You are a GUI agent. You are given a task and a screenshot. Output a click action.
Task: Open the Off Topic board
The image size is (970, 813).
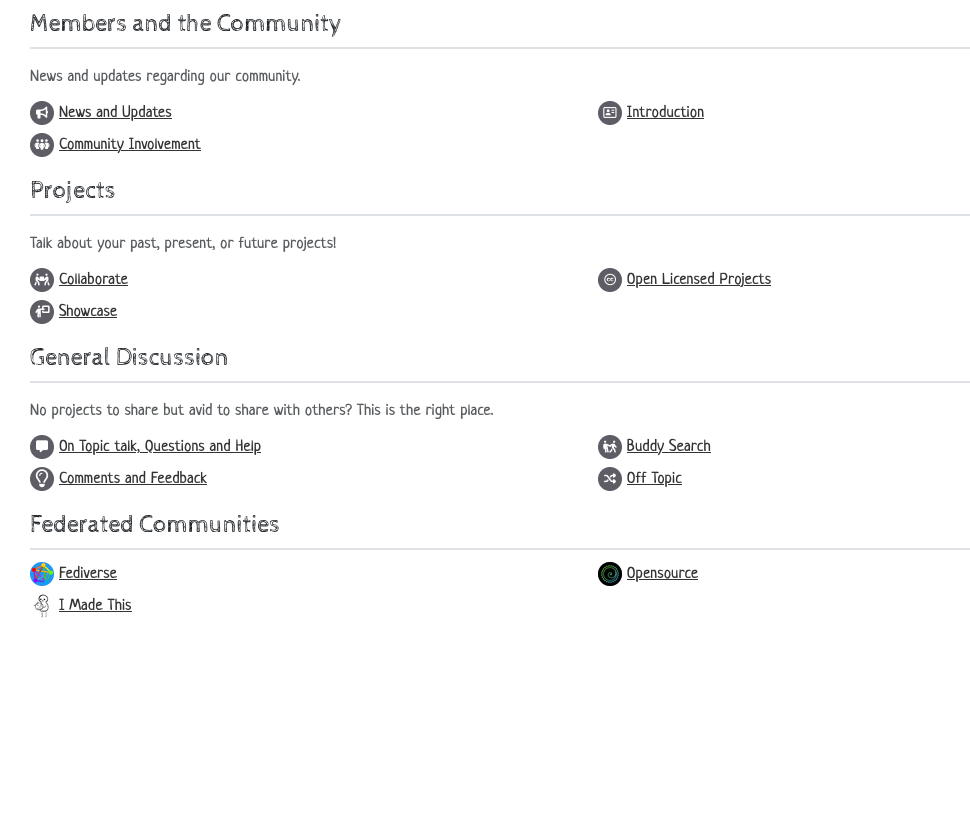[x=654, y=478]
